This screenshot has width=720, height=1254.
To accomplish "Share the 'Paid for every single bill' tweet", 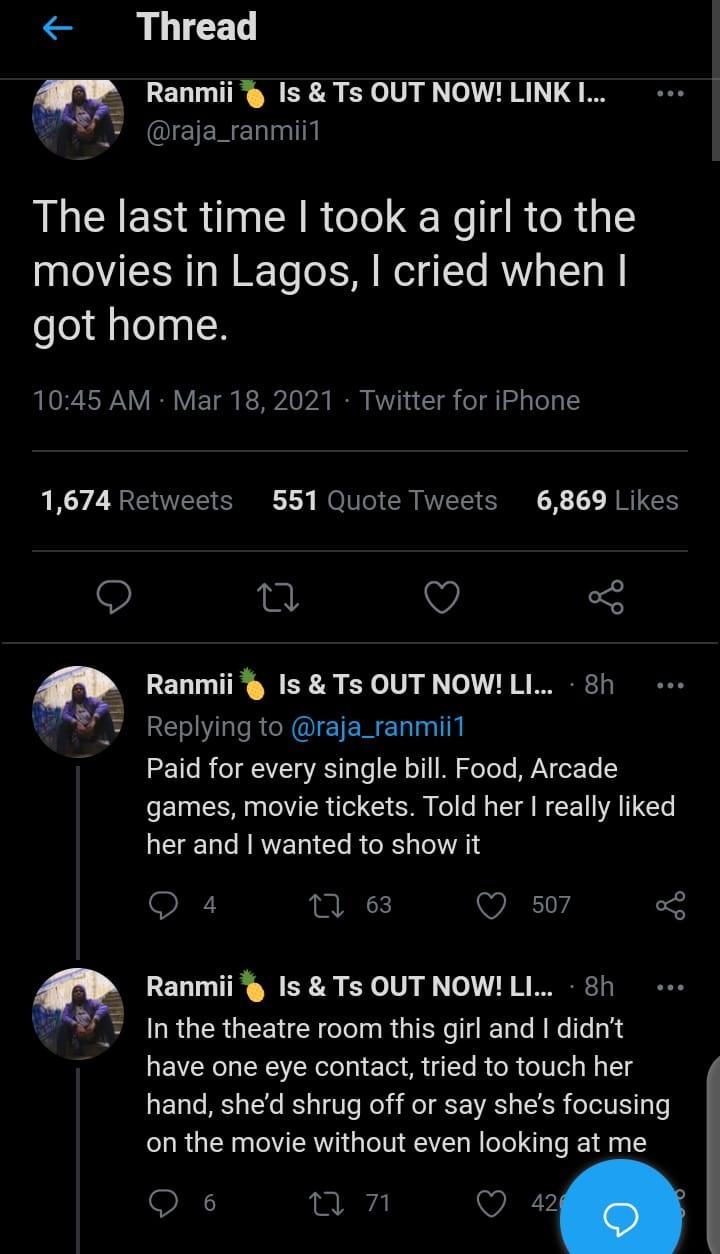I will (670, 905).
